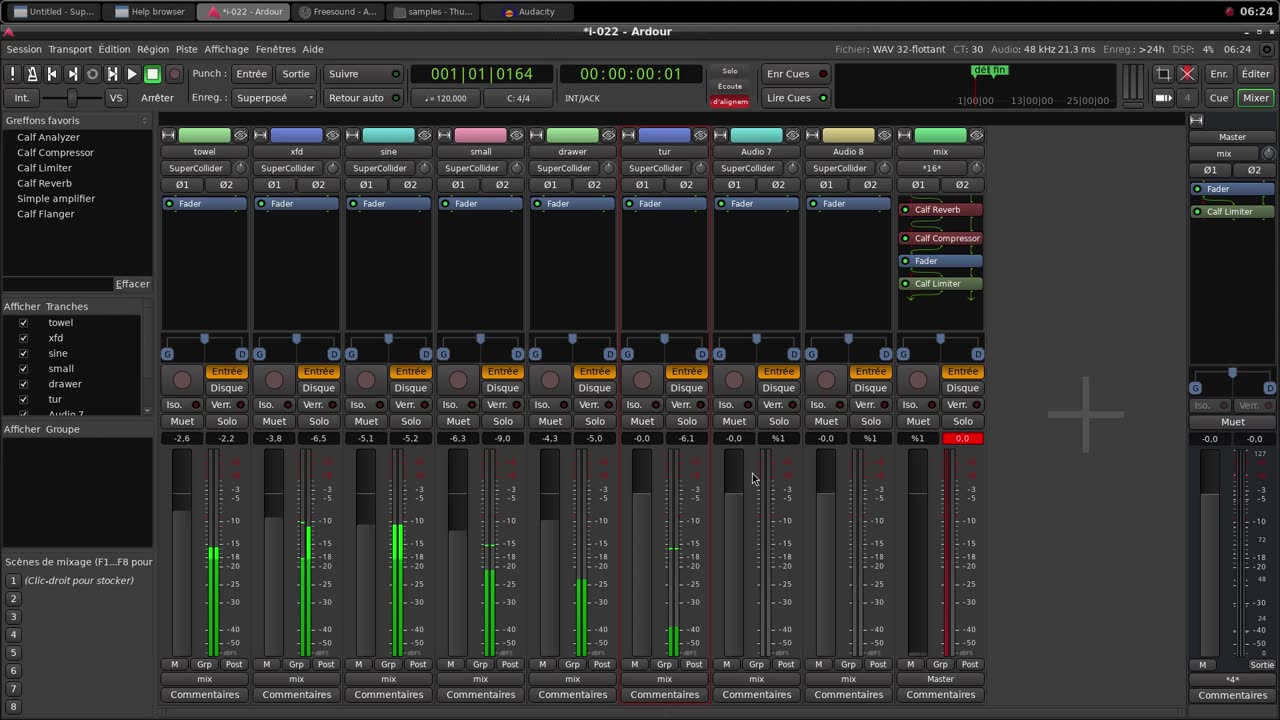1280x720 pixels.
Task: Open Région menu
Action: [x=153, y=49]
